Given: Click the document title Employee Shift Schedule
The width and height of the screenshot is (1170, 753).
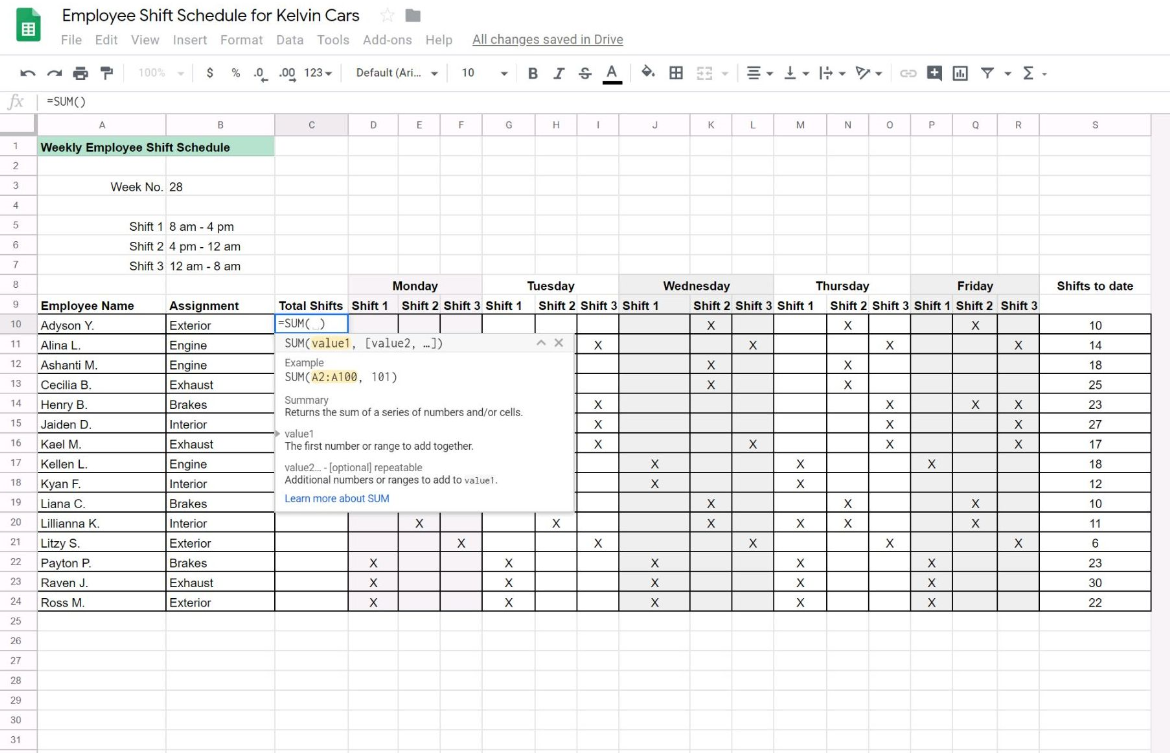Looking at the screenshot, I should pyautogui.click(x=210, y=15).
